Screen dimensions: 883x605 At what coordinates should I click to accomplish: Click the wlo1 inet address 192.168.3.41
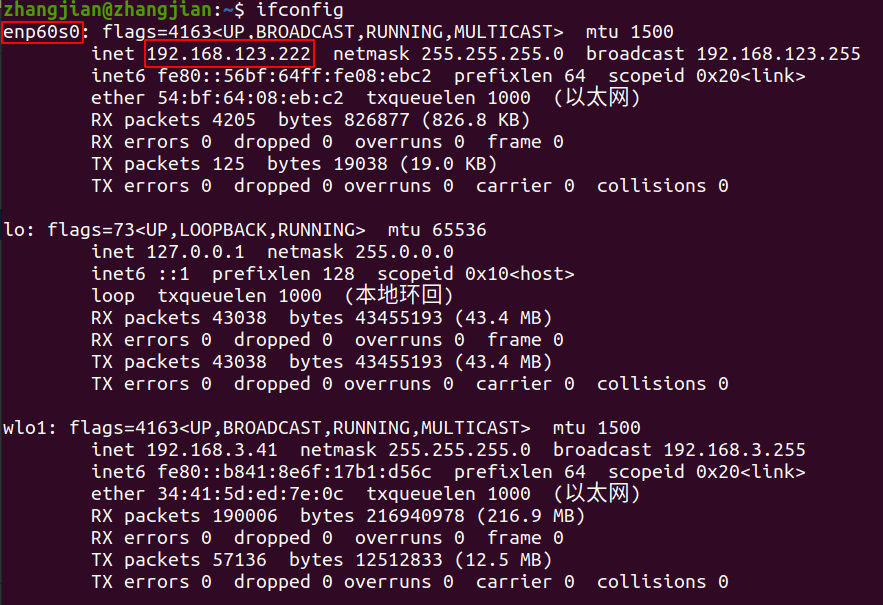[x=212, y=450]
